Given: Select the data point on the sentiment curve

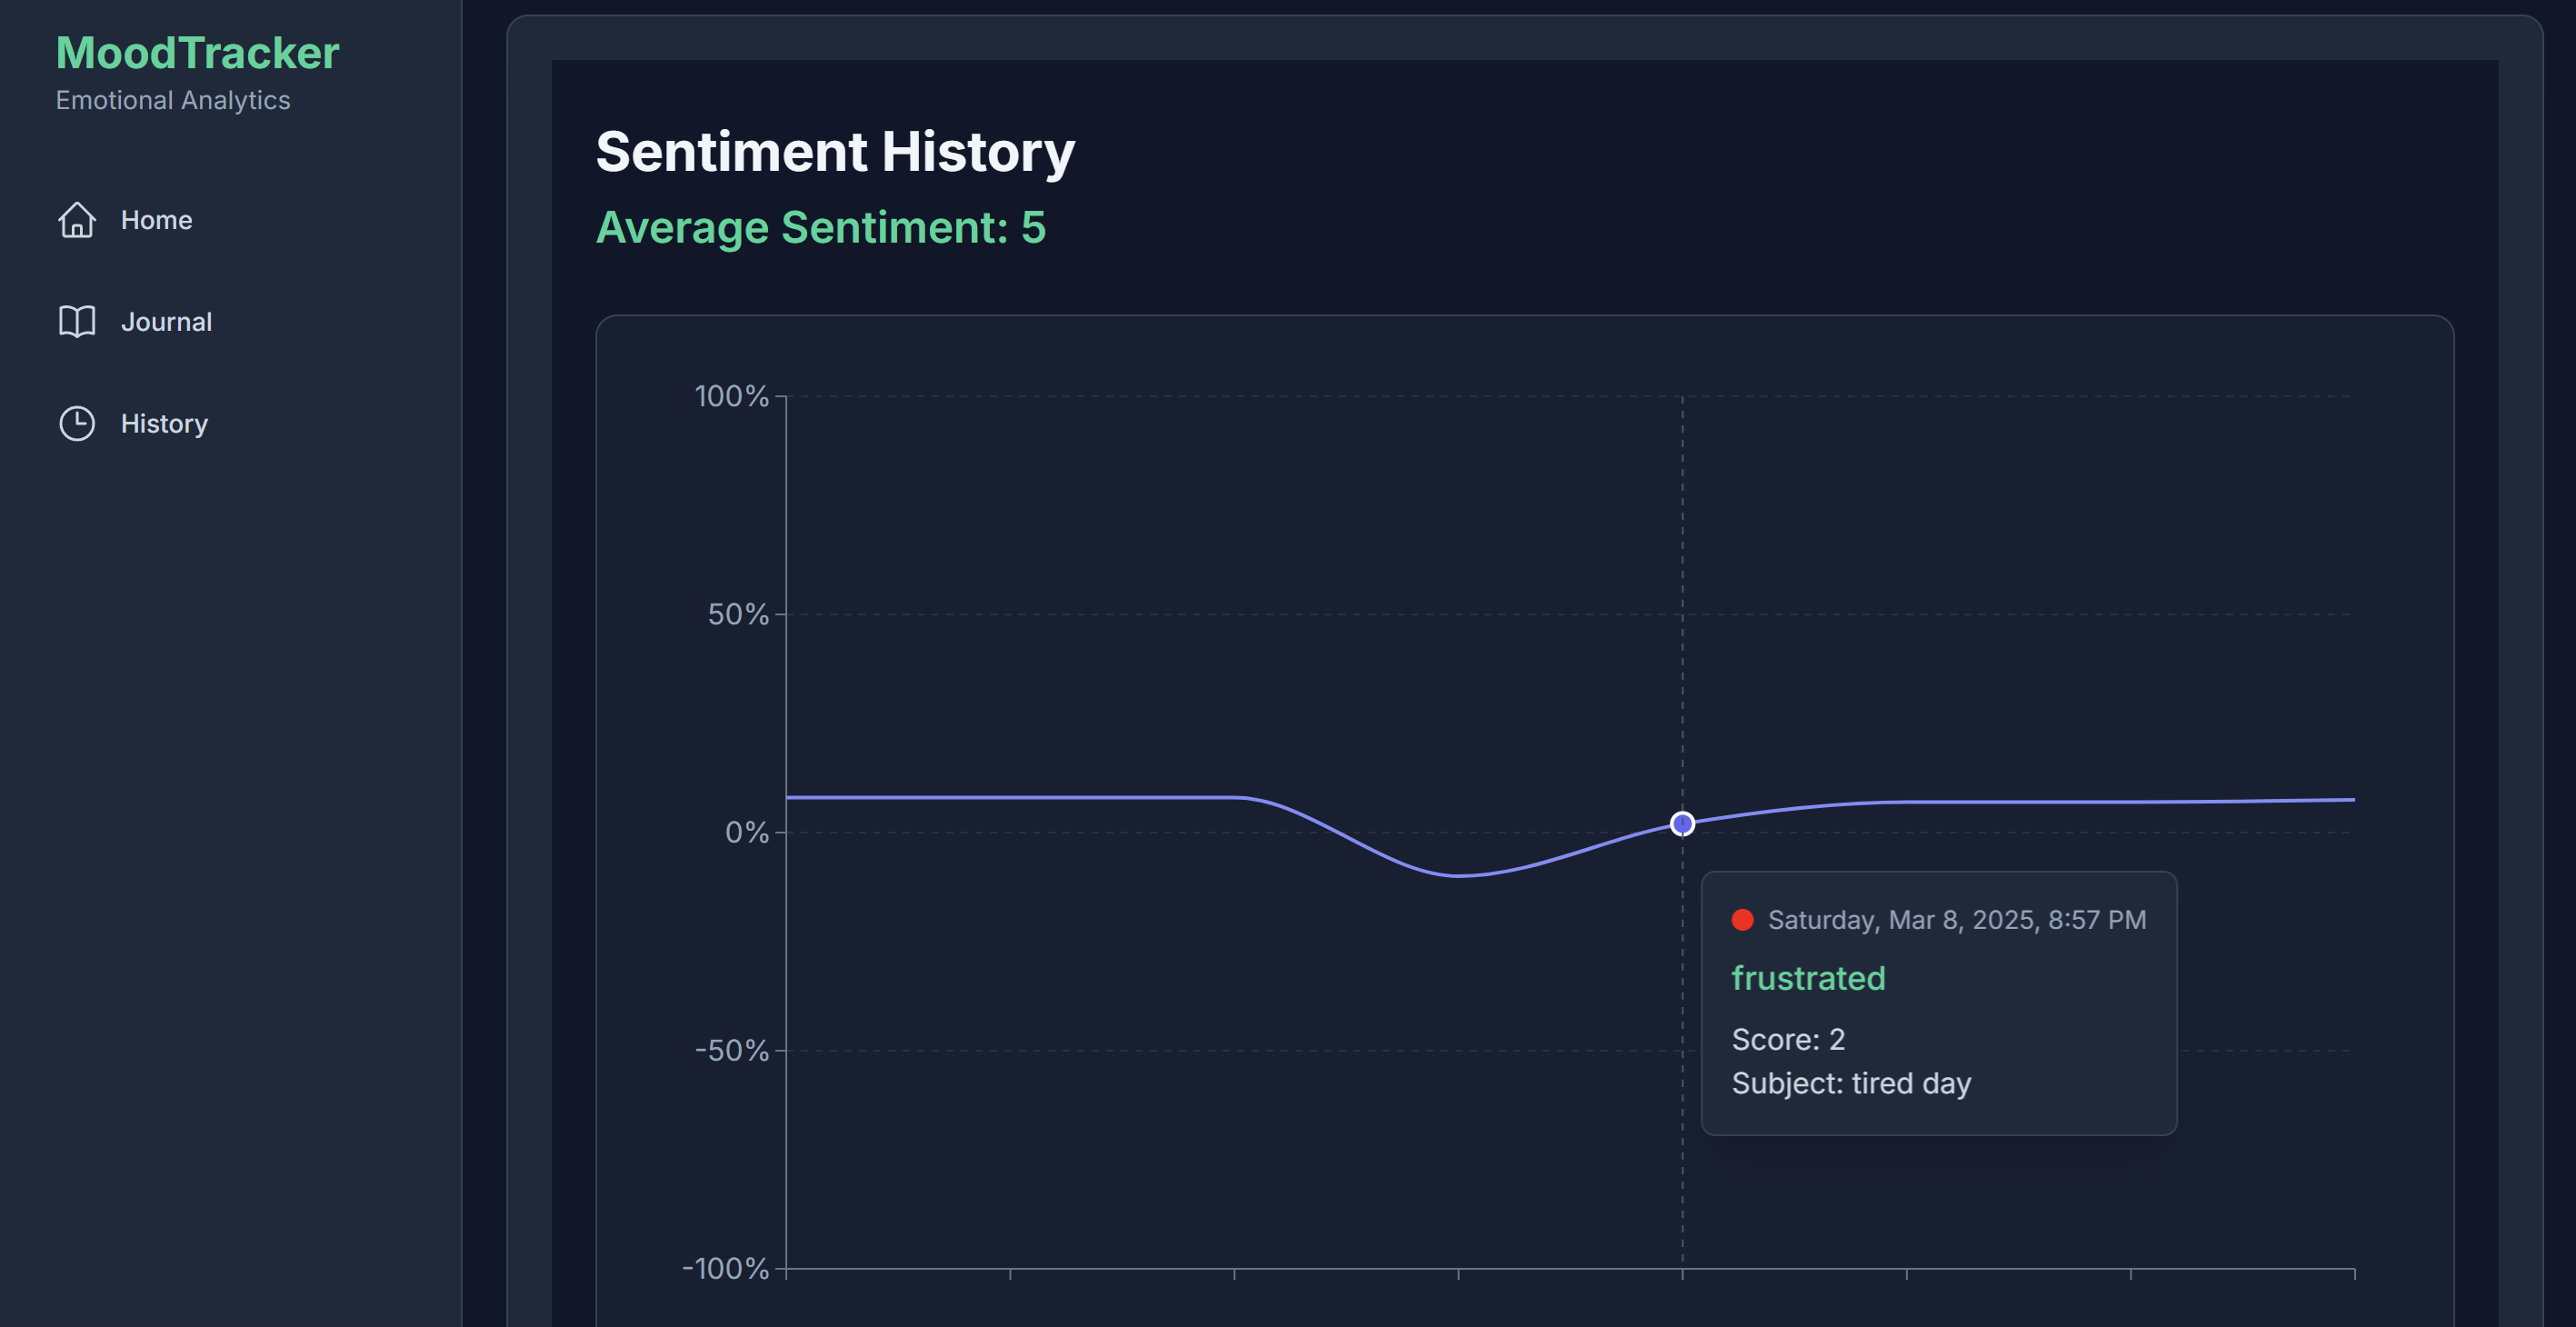Looking at the screenshot, I should pyautogui.click(x=1683, y=823).
